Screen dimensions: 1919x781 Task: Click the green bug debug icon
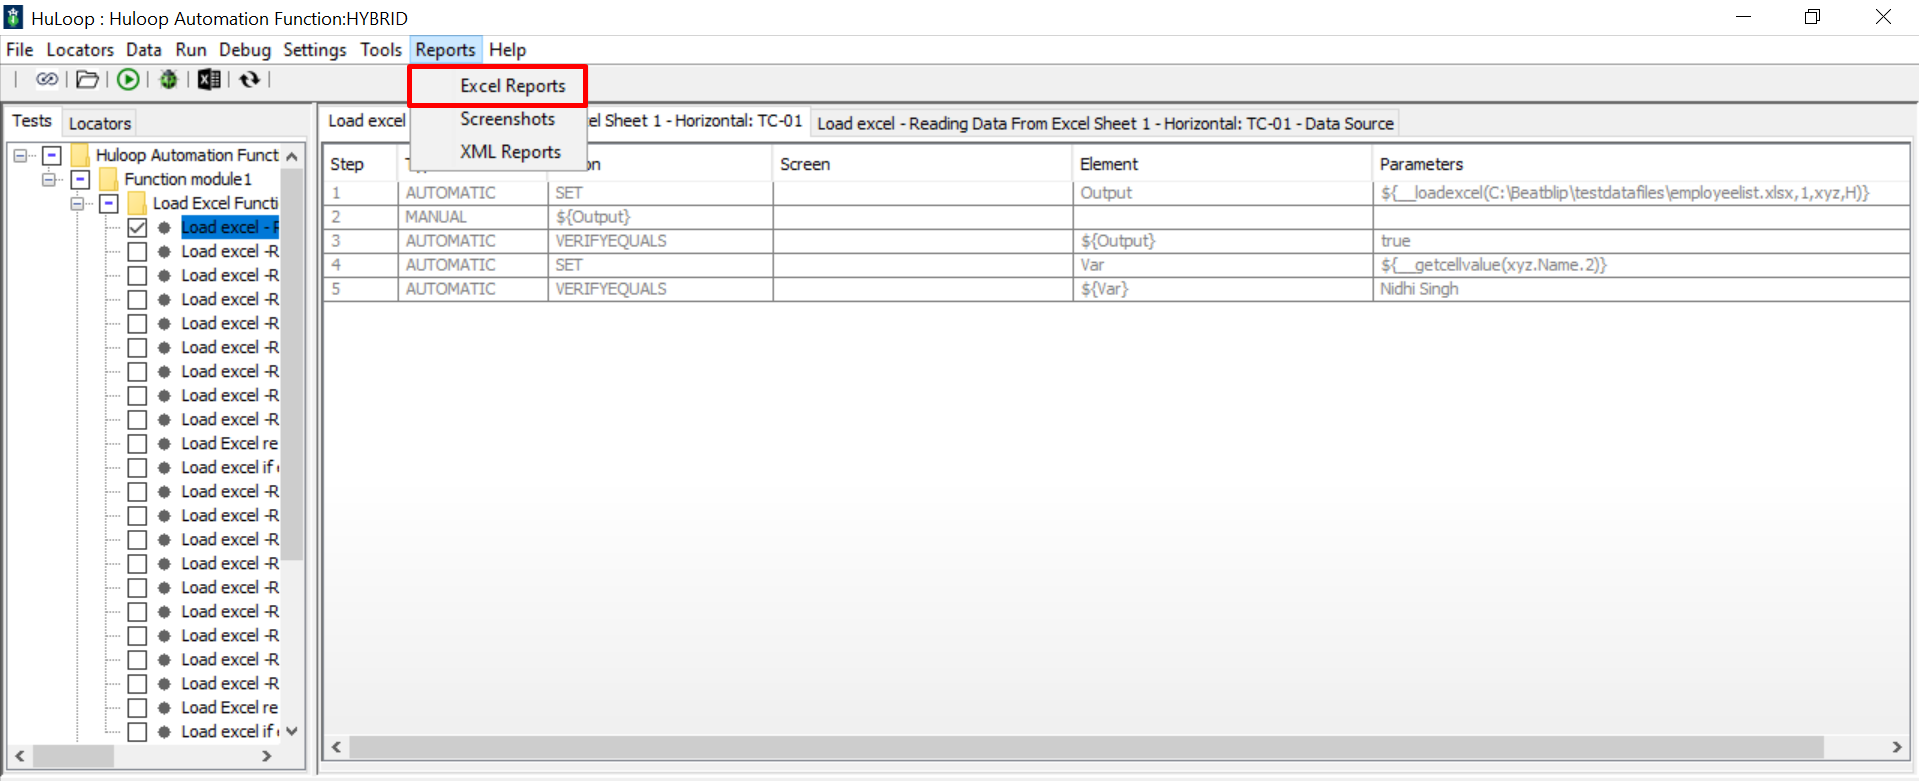pos(168,79)
